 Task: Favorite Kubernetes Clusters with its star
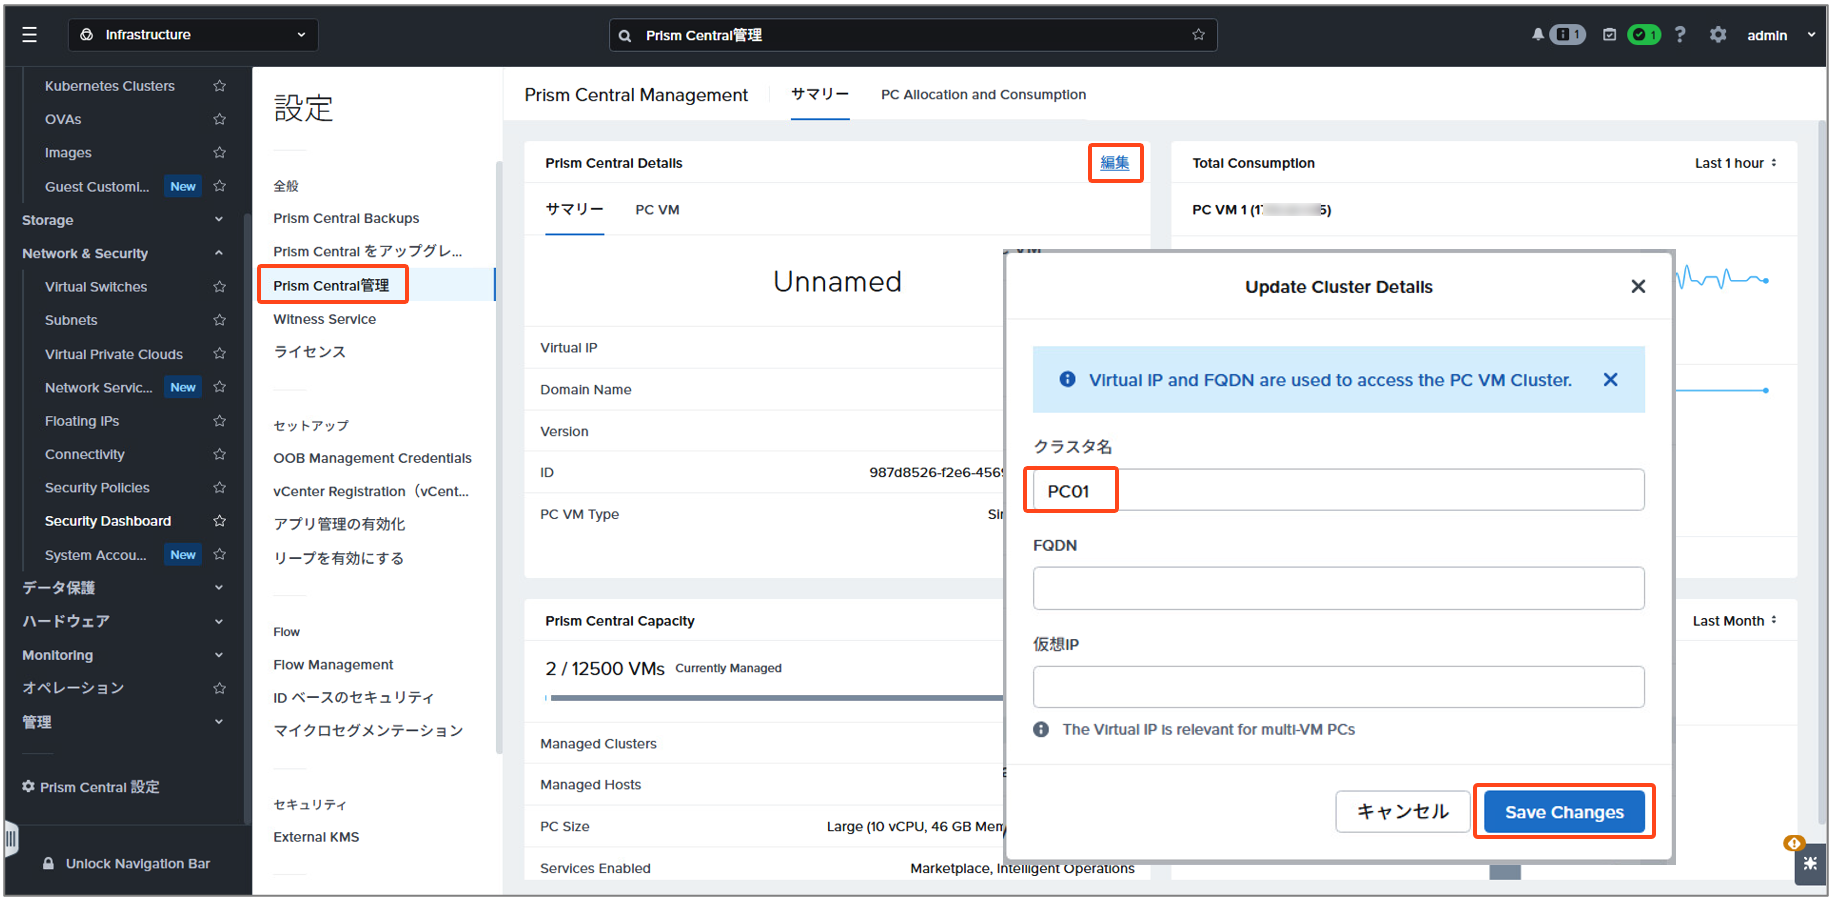[219, 86]
